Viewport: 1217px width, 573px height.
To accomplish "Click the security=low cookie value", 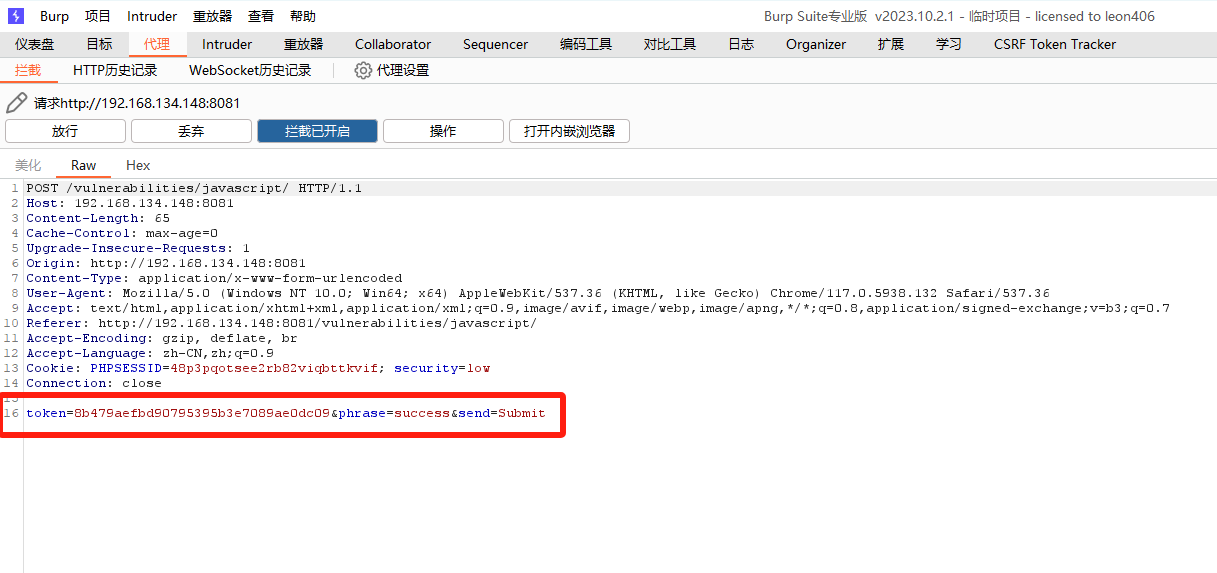I will (x=442, y=368).
